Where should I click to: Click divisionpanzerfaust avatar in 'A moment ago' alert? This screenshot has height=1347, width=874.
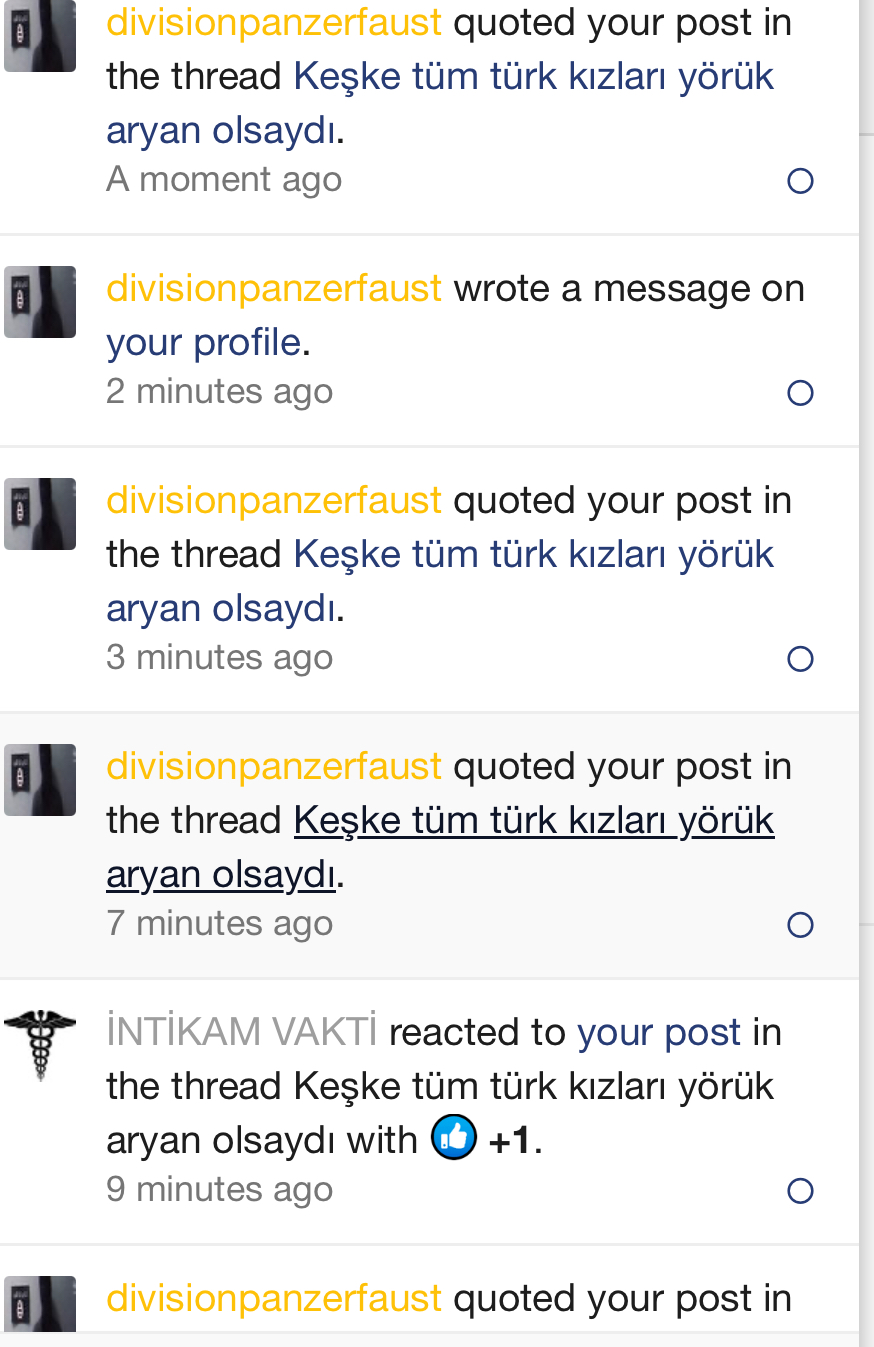[40, 36]
